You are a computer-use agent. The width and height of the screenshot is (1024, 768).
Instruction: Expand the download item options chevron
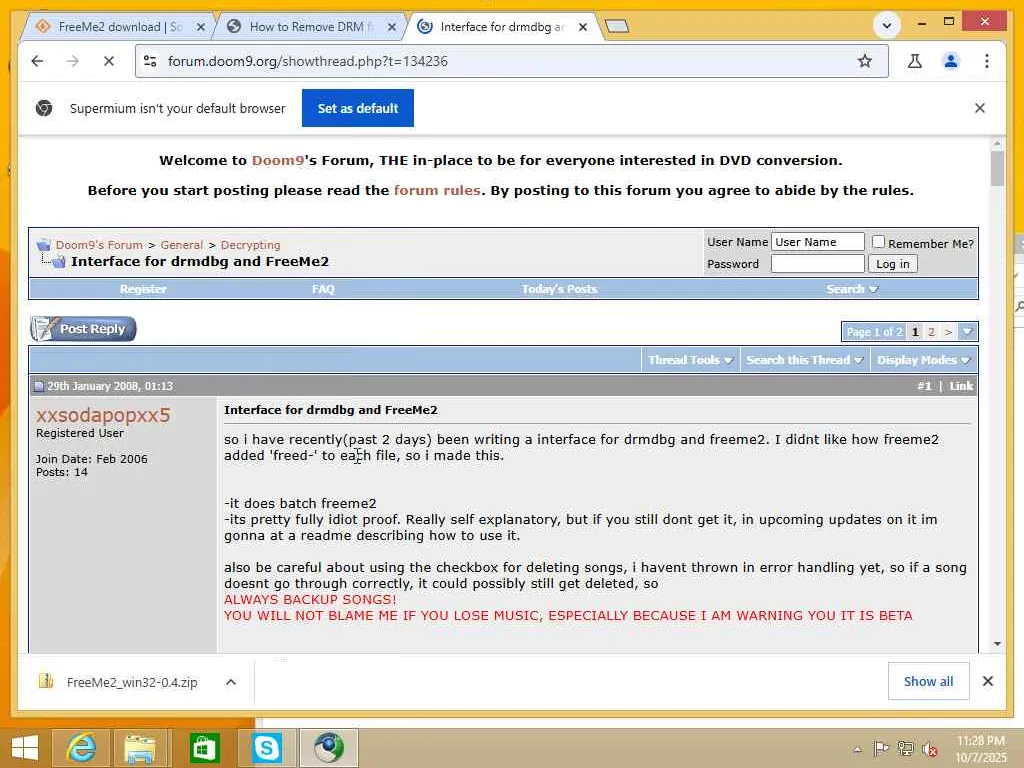point(231,682)
